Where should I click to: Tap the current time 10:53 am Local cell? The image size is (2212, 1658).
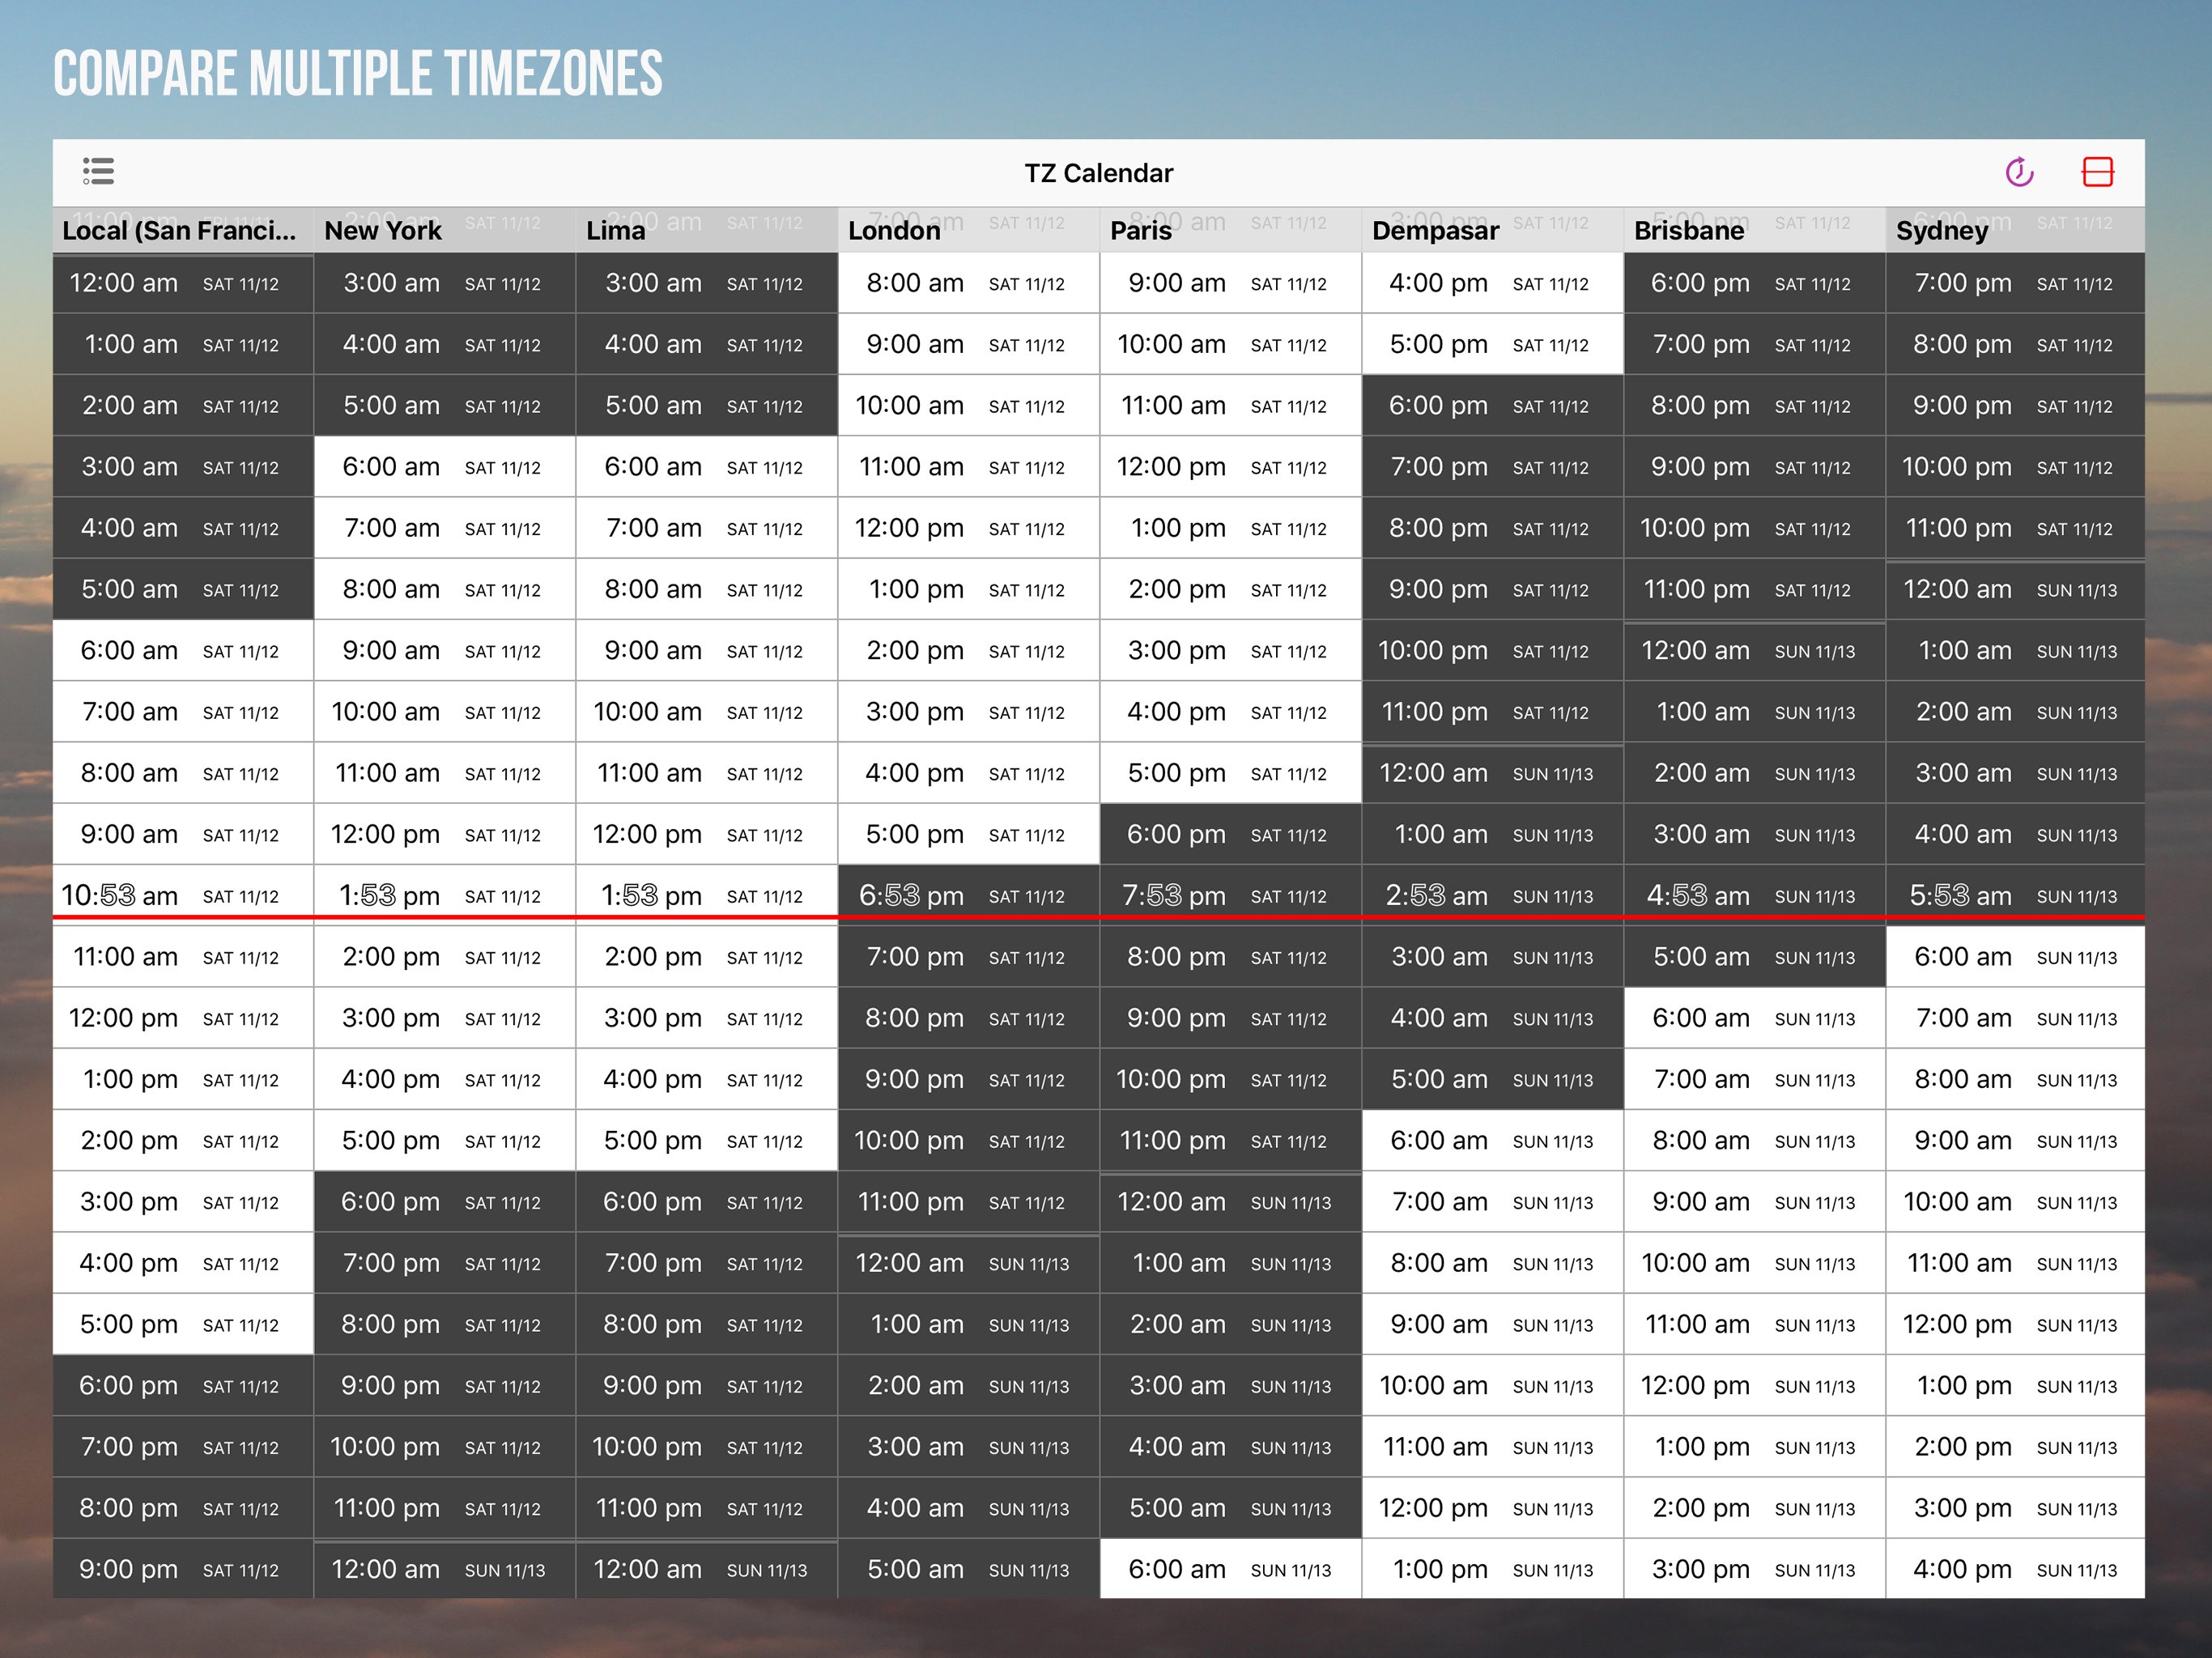(x=183, y=895)
